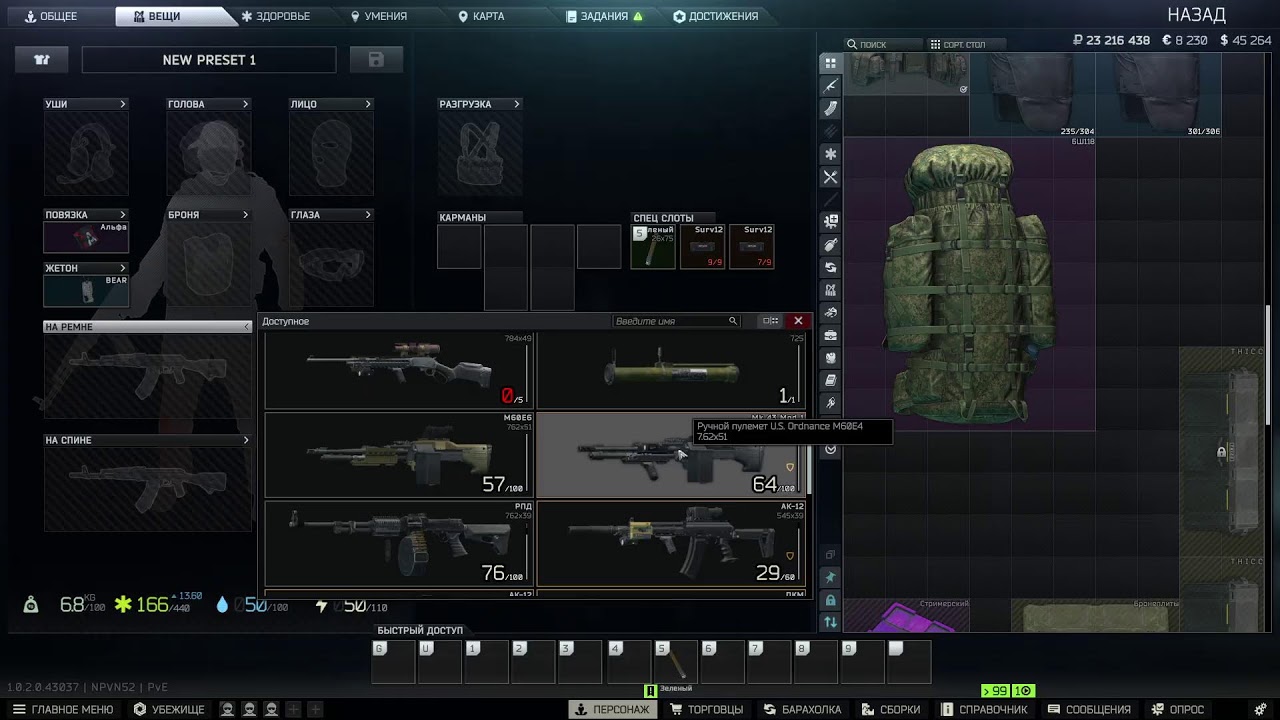The width and height of the screenshot is (1280, 720).
Task: Filter stash by asterisk medical icon
Action: click(x=830, y=154)
